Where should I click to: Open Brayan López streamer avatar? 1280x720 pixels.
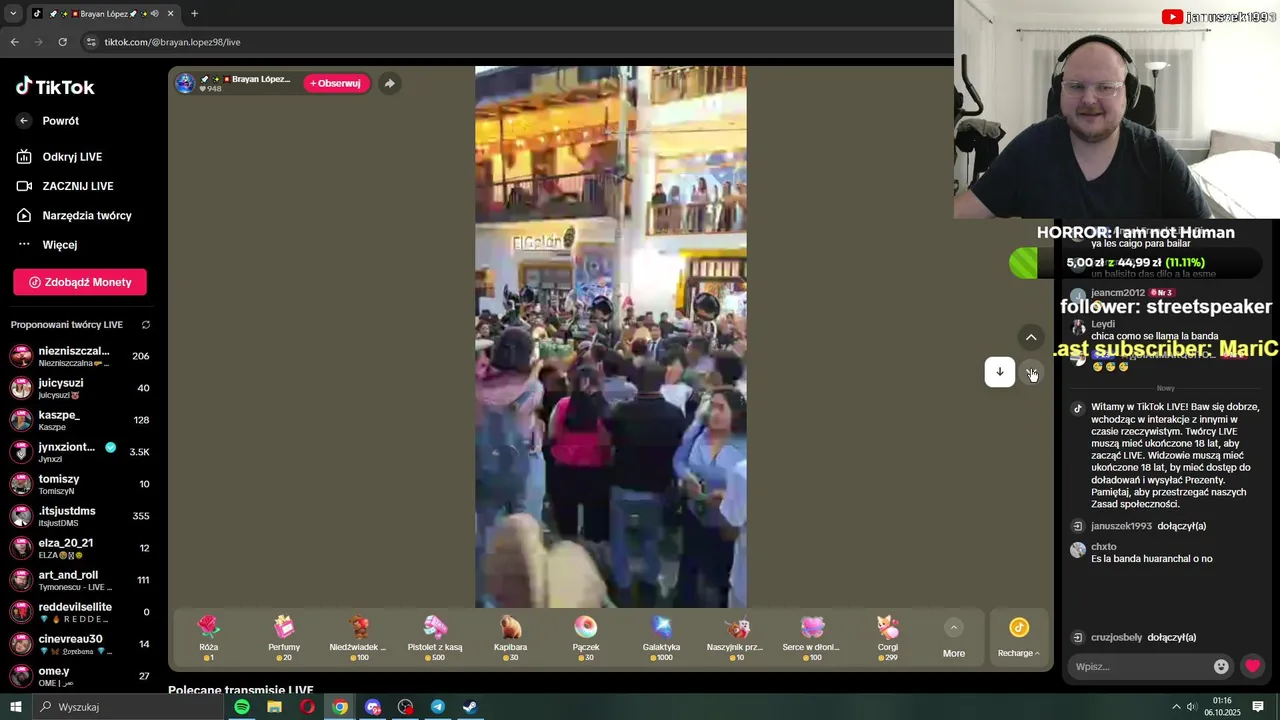[185, 83]
